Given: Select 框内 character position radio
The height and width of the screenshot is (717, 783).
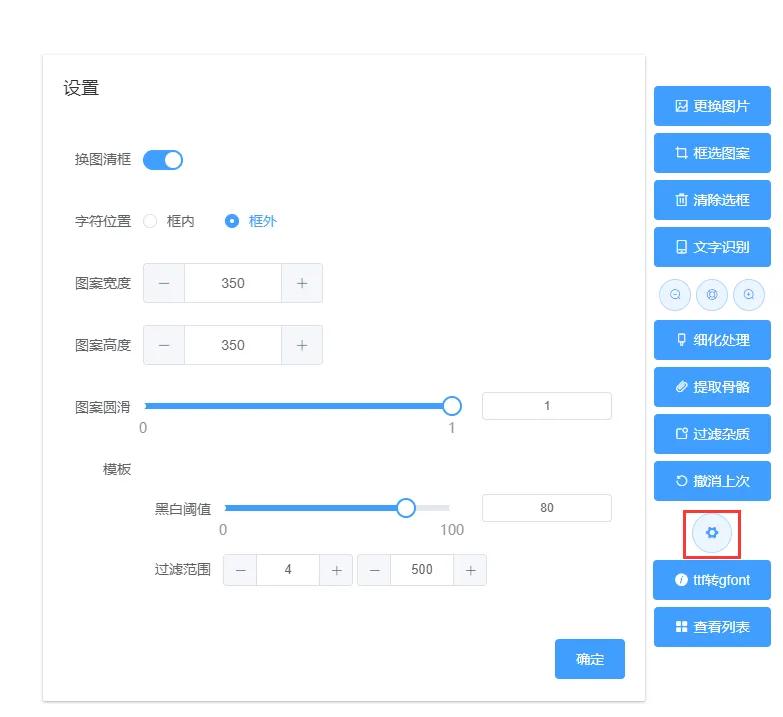Looking at the screenshot, I should point(151,221).
